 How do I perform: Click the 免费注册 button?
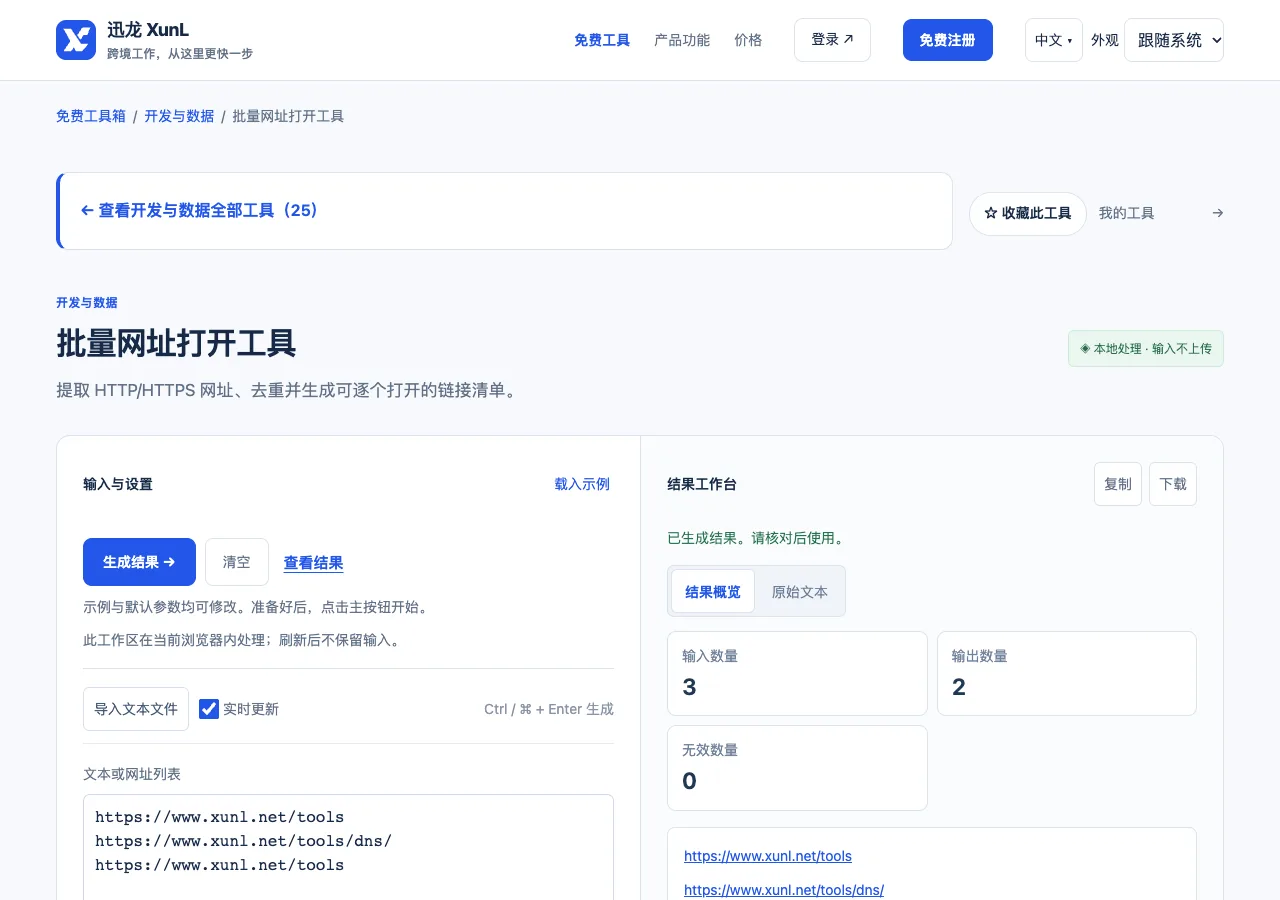point(947,40)
